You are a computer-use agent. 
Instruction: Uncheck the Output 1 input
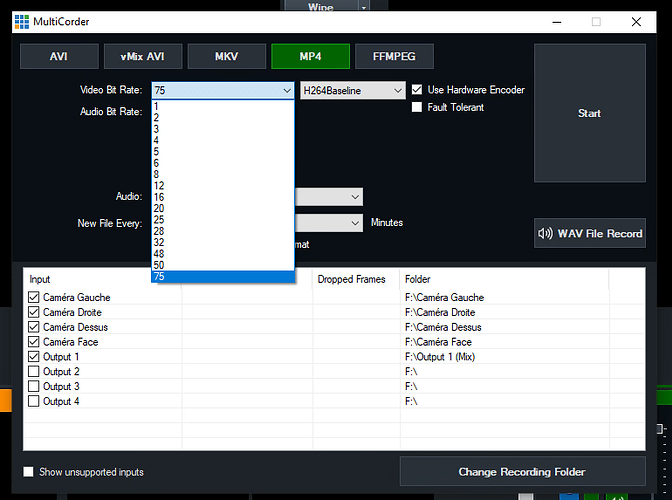[33, 356]
